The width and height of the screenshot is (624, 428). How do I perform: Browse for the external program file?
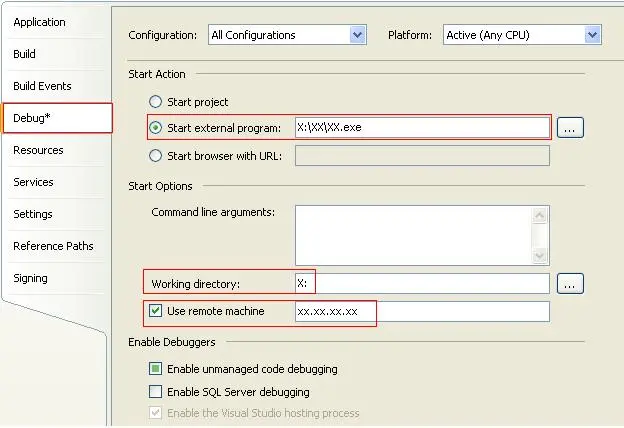570,128
